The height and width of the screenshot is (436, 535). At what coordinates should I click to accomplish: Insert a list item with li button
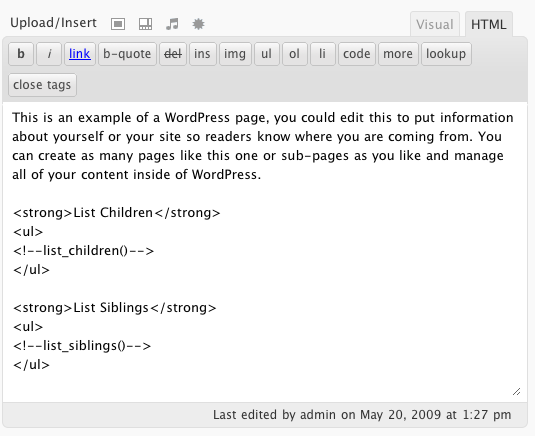(x=323, y=54)
